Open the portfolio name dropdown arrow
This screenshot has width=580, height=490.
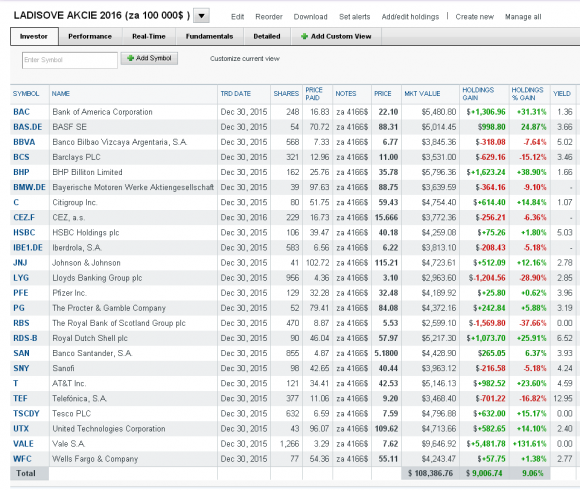click(202, 16)
